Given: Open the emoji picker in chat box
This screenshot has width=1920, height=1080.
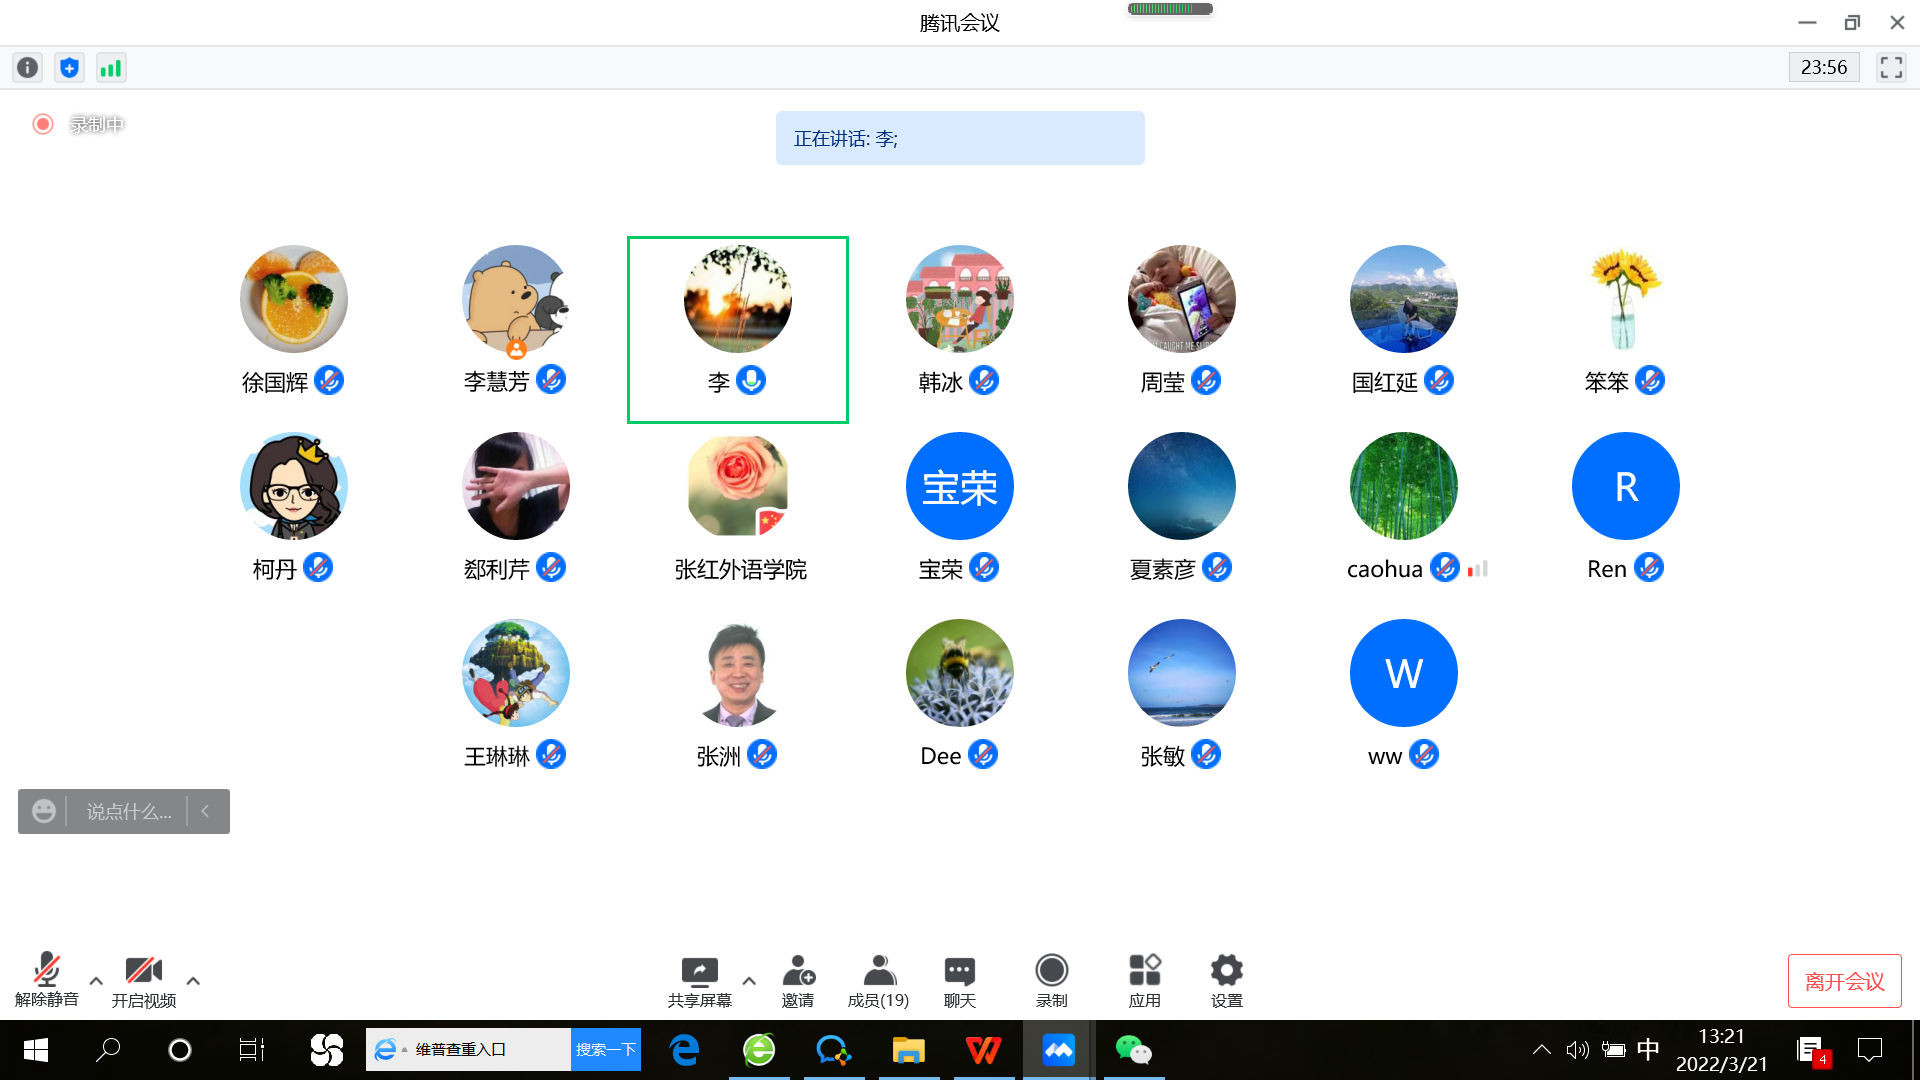Looking at the screenshot, I should click(44, 811).
